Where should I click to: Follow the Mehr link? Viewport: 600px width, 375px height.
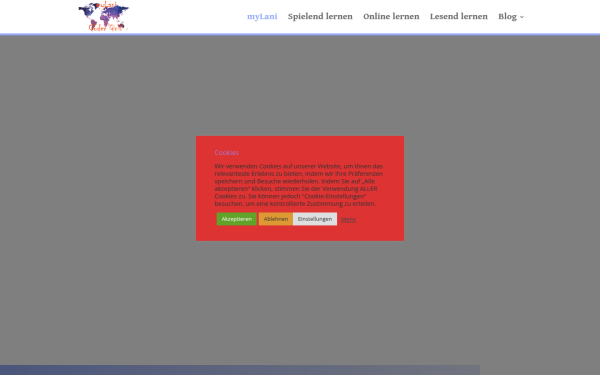[x=348, y=219]
